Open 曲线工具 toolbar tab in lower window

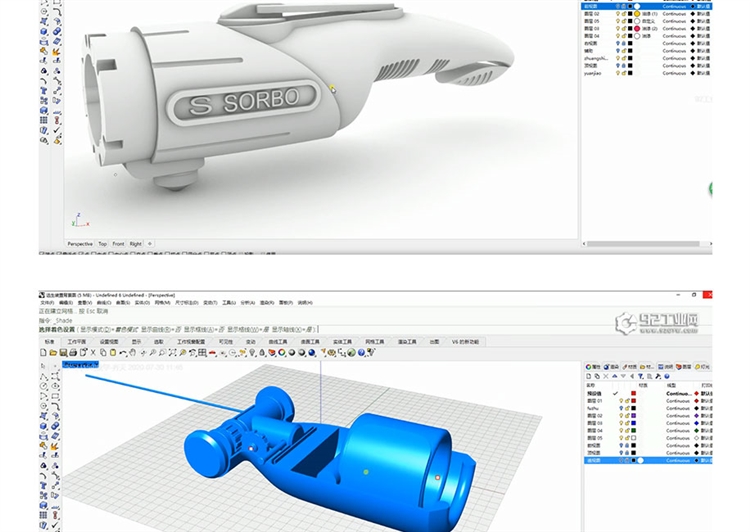[278, 342]
